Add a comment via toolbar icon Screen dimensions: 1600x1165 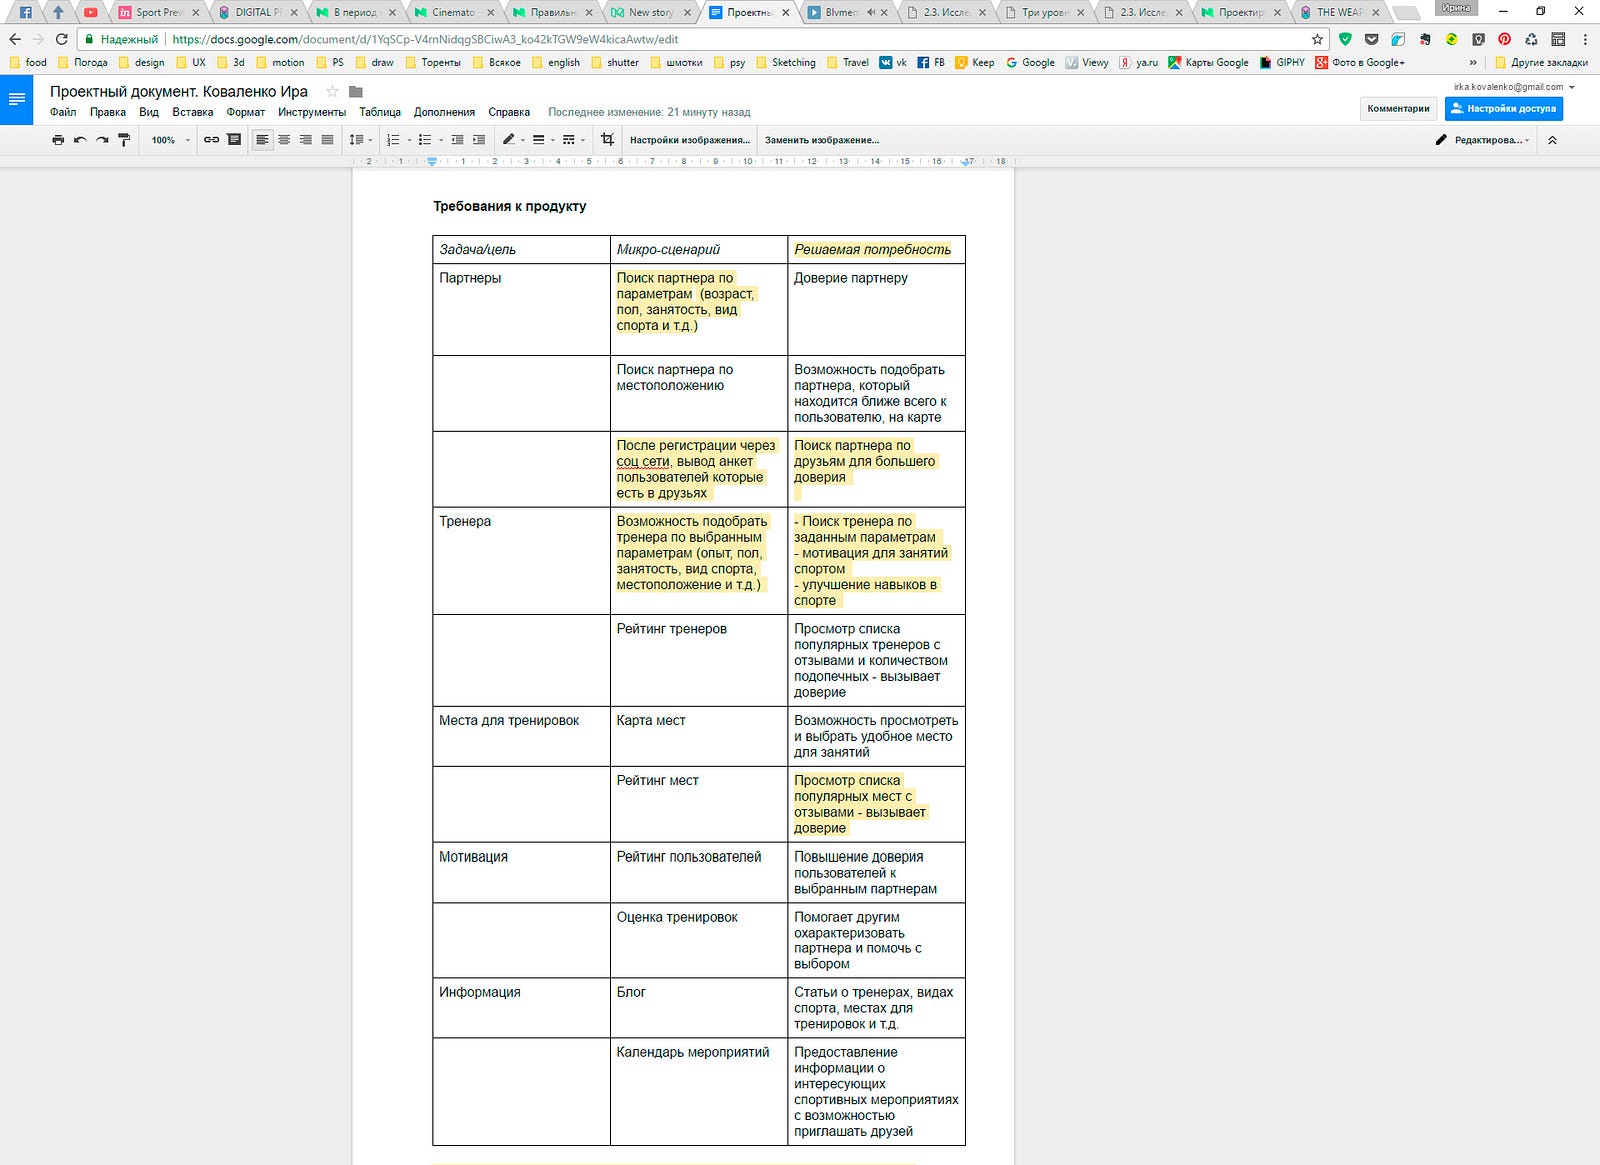tap(234, 140)
